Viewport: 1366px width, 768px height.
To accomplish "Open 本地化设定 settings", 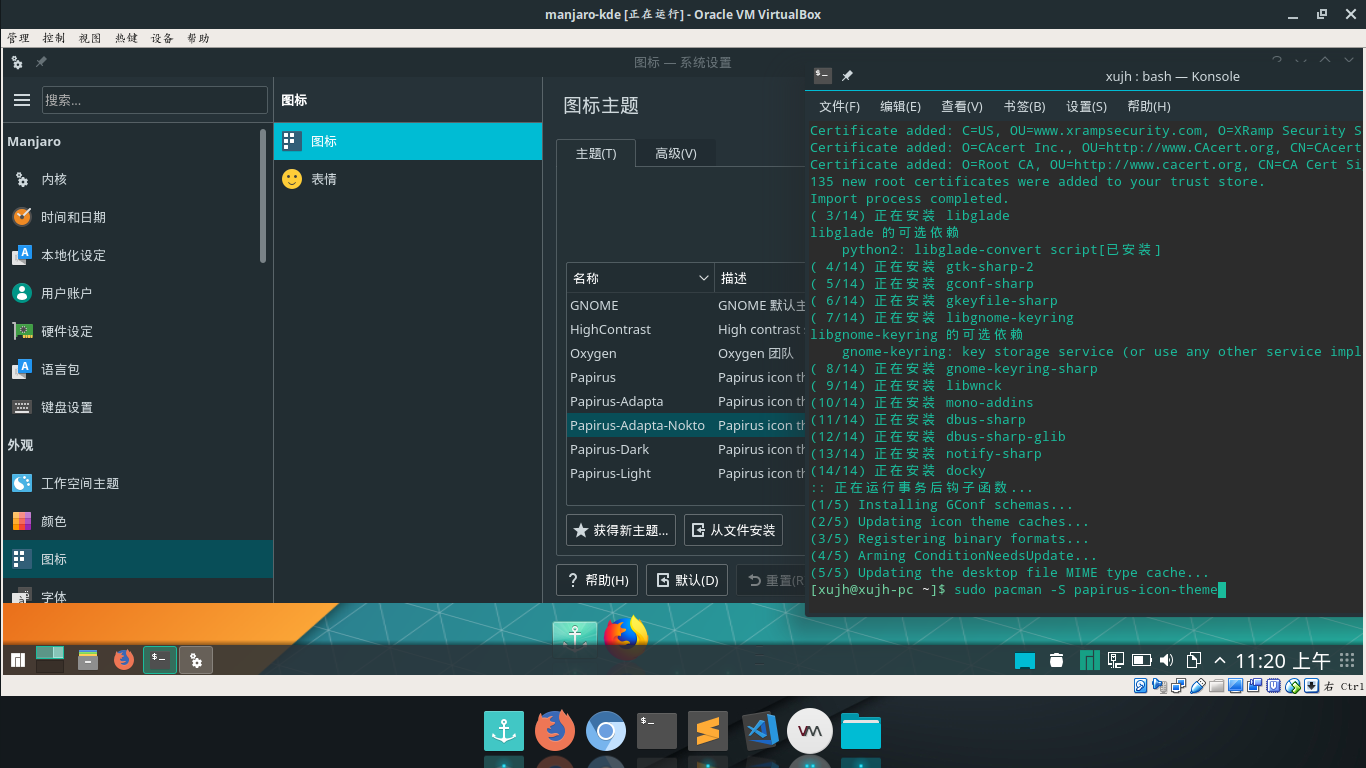I will point(136,256).
